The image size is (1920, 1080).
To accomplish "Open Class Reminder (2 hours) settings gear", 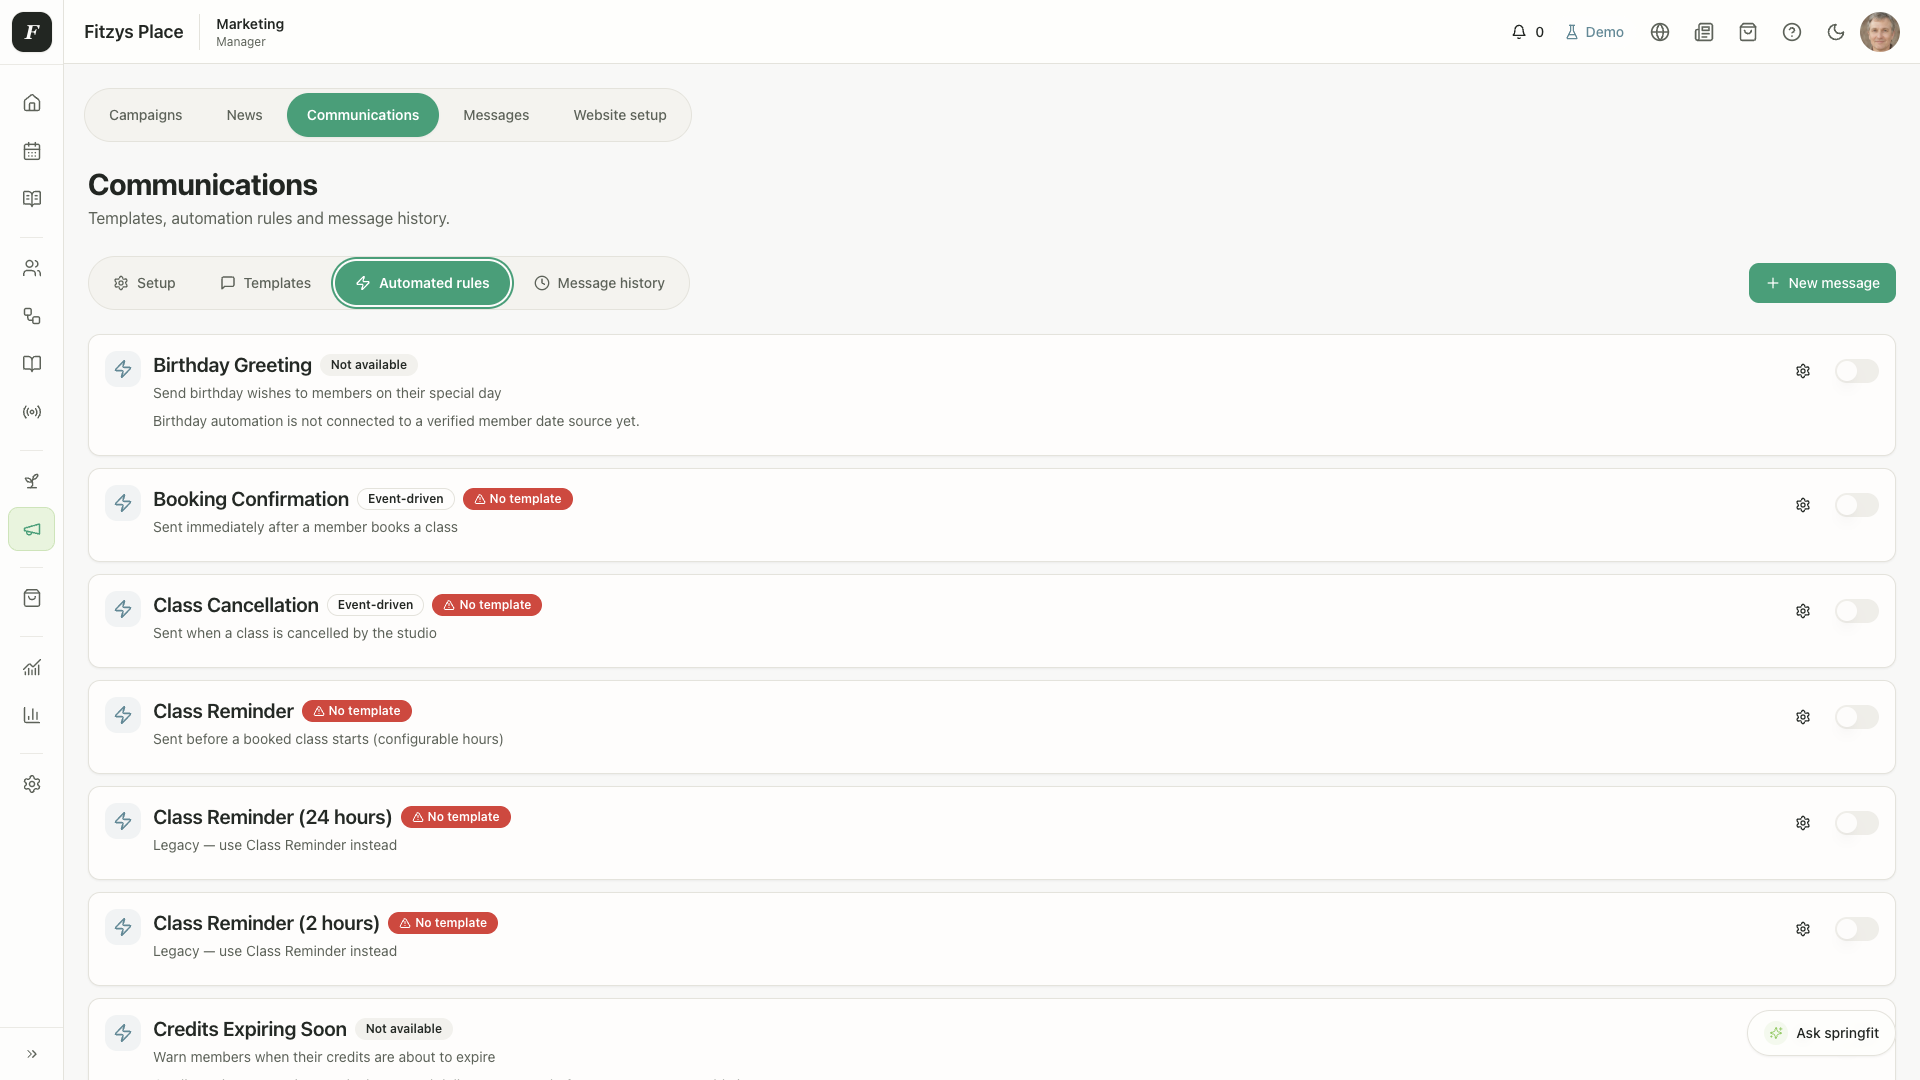I will click(x=1803, y=929).
